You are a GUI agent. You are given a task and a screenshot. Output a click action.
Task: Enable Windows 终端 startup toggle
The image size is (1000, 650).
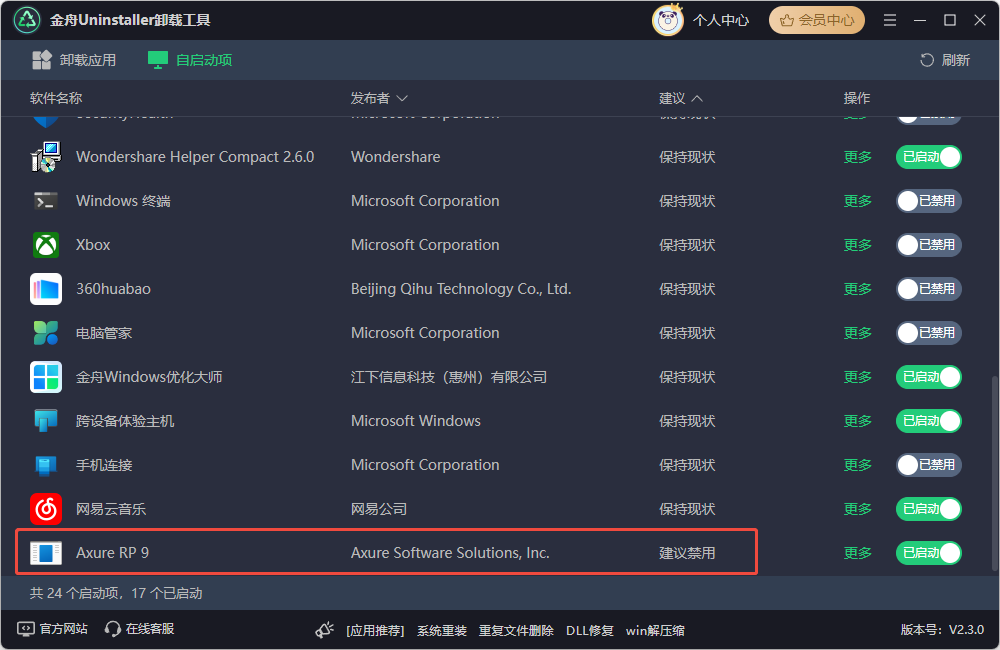tap(929, 201)
